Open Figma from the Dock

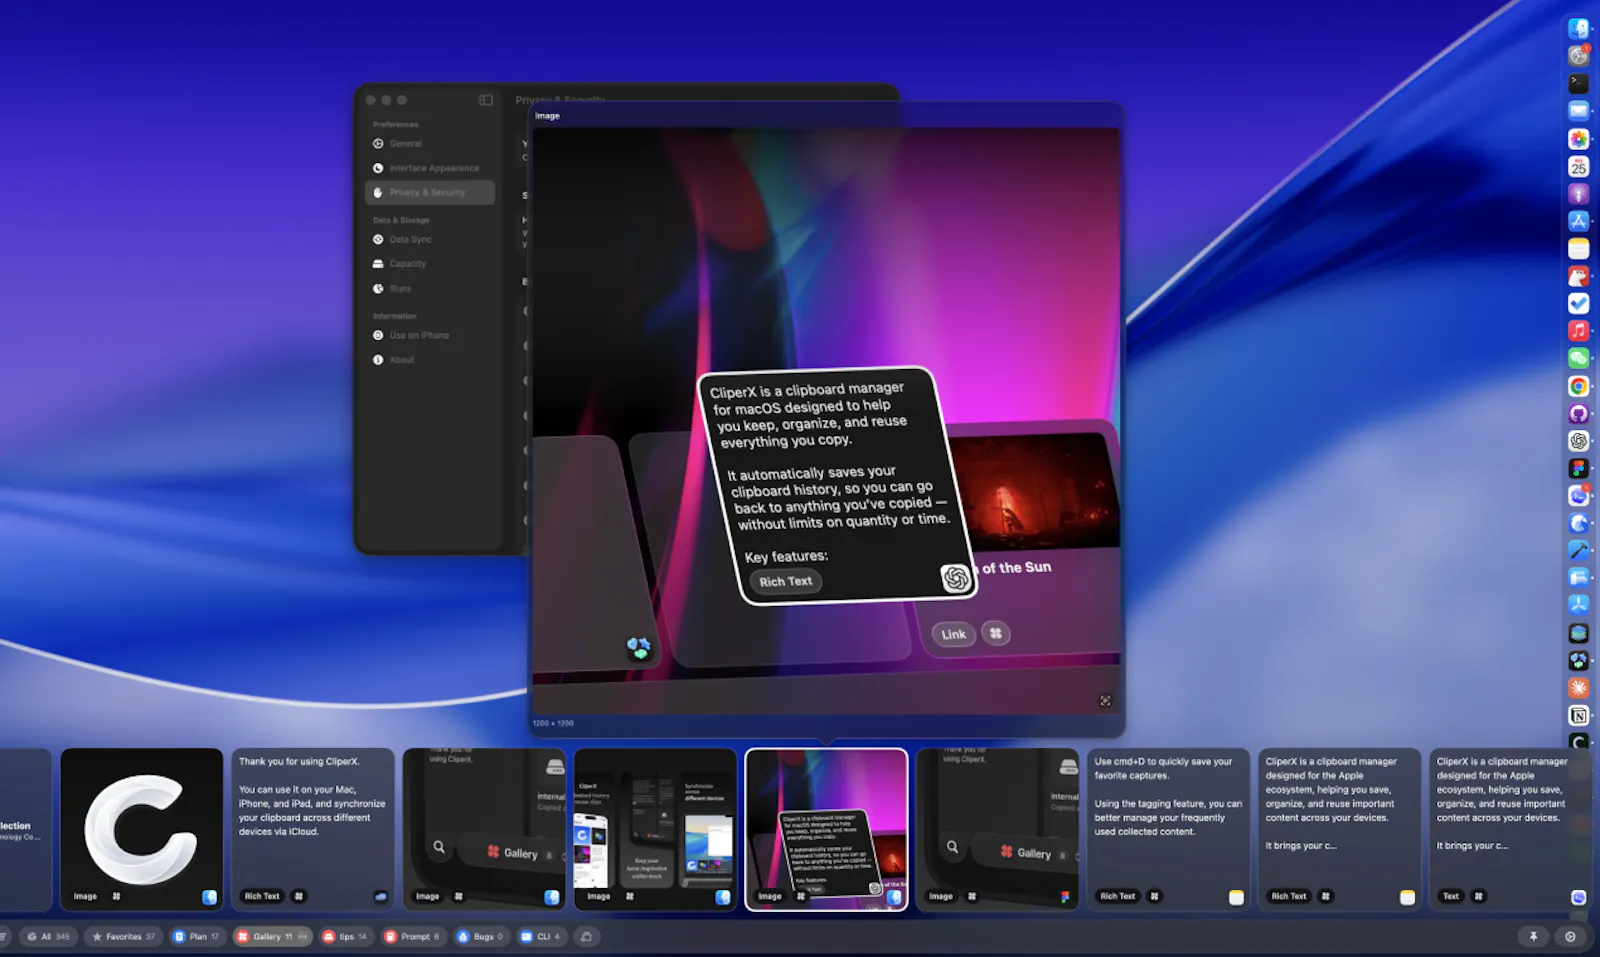tap(1578, 468)
